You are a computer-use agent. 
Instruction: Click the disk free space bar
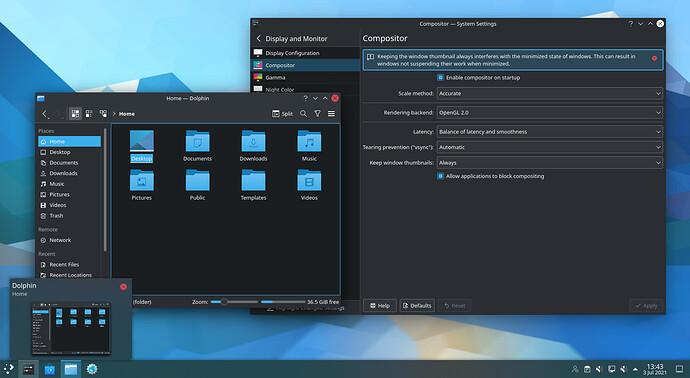click(283, 302)
